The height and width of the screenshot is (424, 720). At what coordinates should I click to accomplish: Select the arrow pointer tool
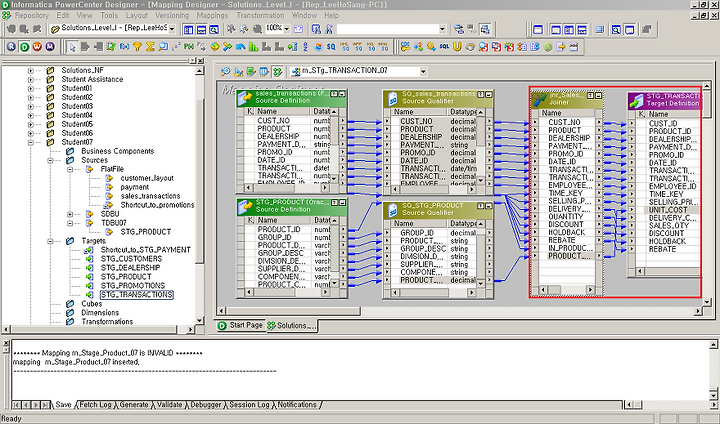click(x=73, y=47)
